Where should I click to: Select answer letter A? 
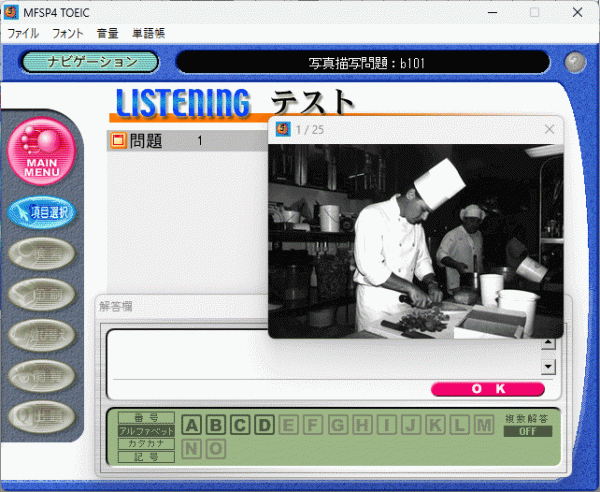click(192, 425)
